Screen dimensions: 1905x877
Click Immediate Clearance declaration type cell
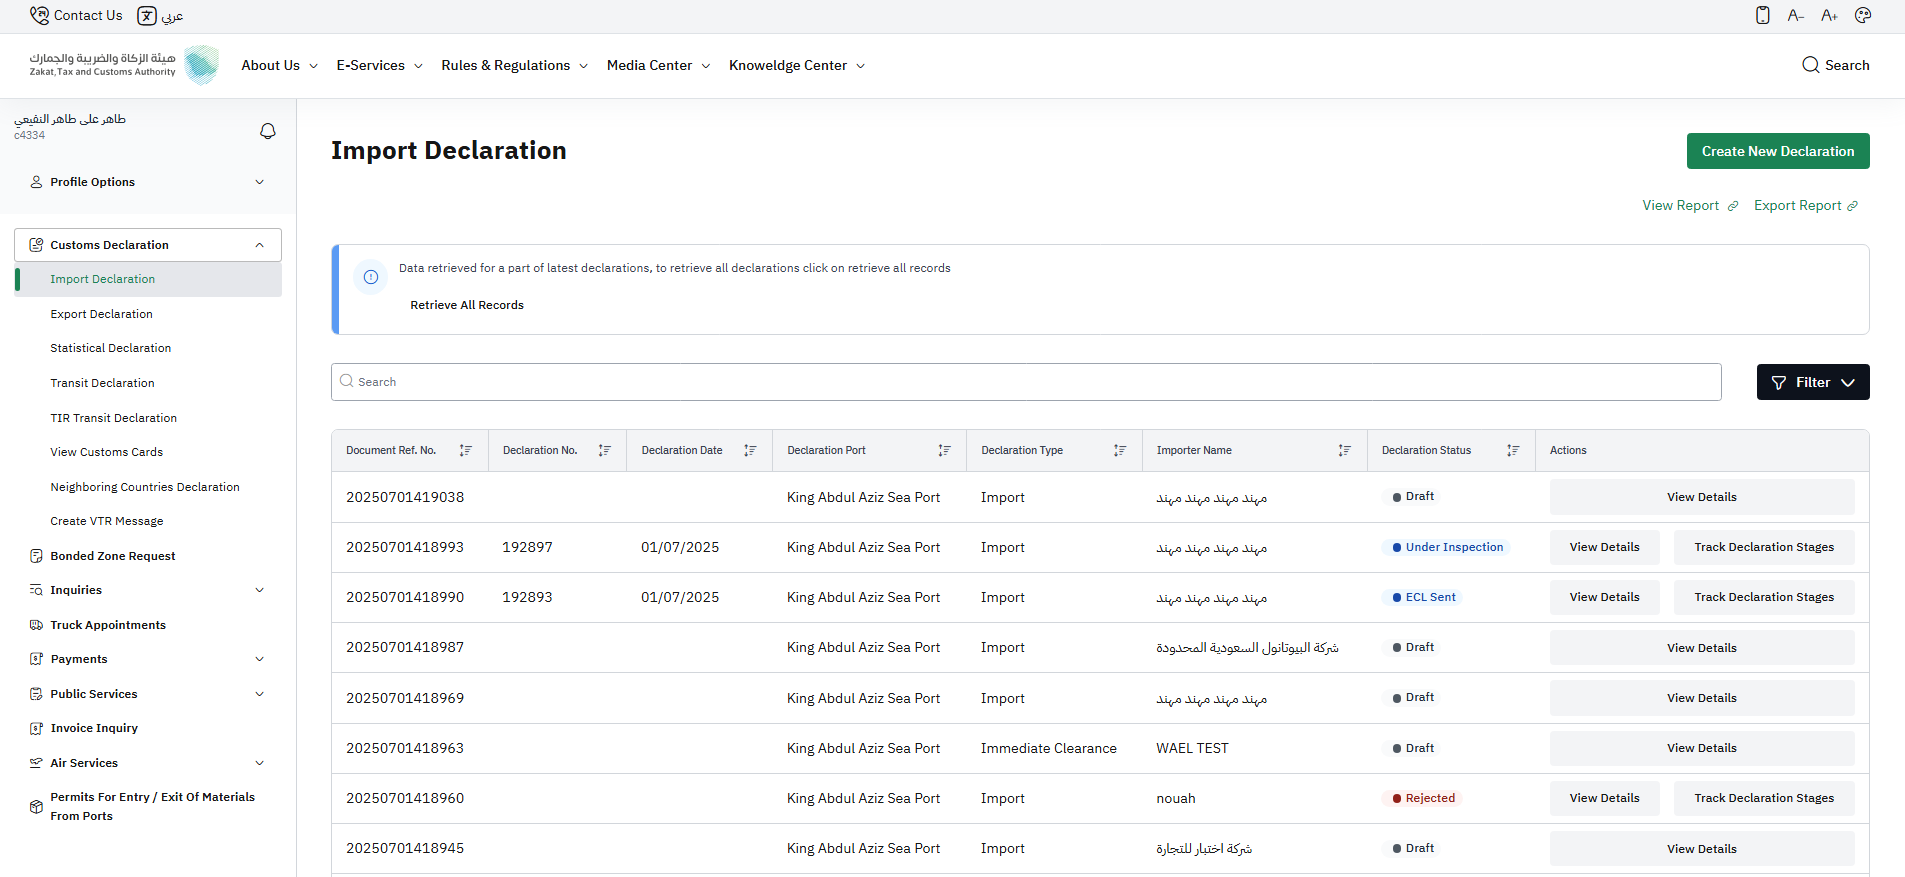click(x=1049, y=748)
